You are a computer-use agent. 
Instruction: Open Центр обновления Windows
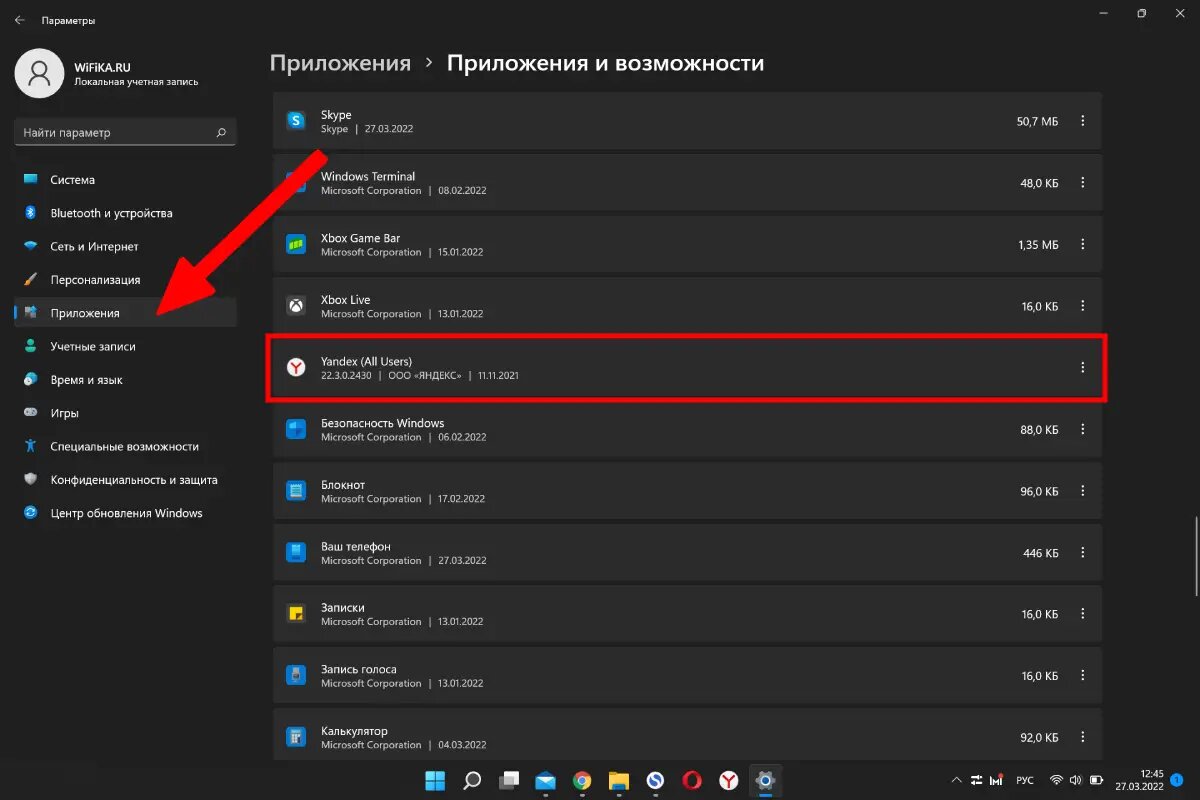point(125,513)
